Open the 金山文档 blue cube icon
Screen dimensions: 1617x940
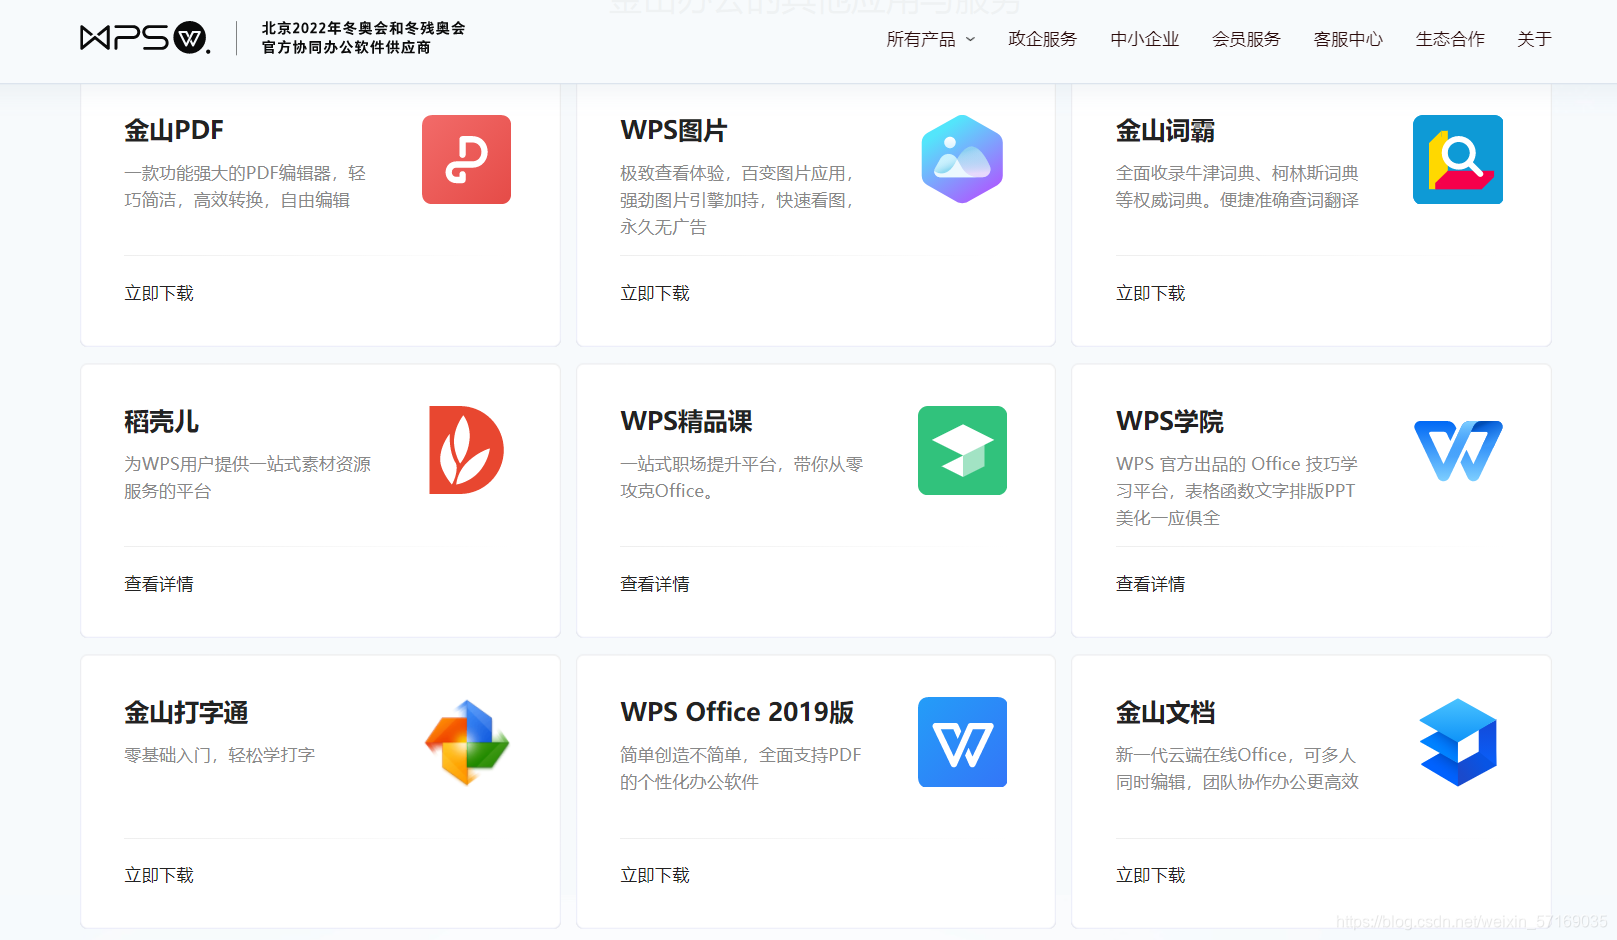tap(1458, 742)
